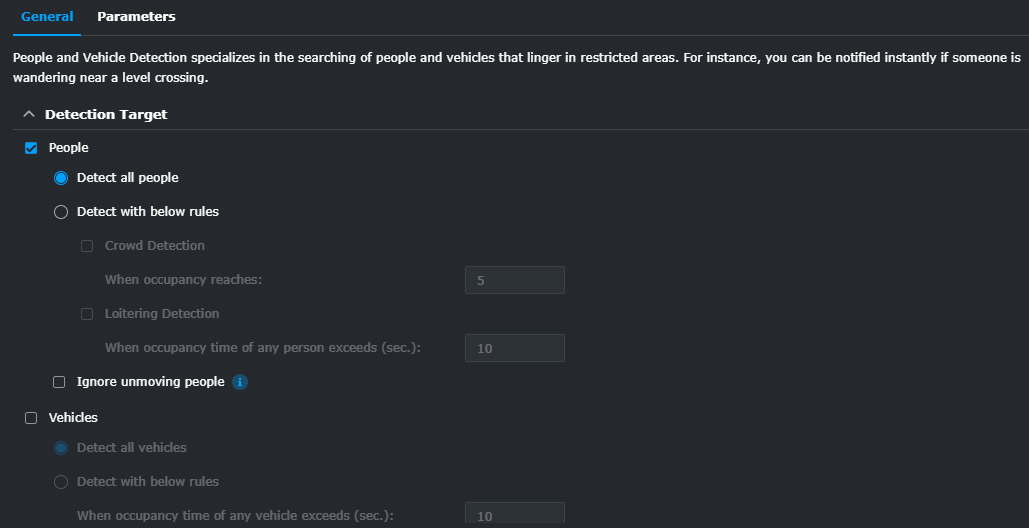1029x528 pixels.
Task: Click the People label text
Action: tap(69, 148)
